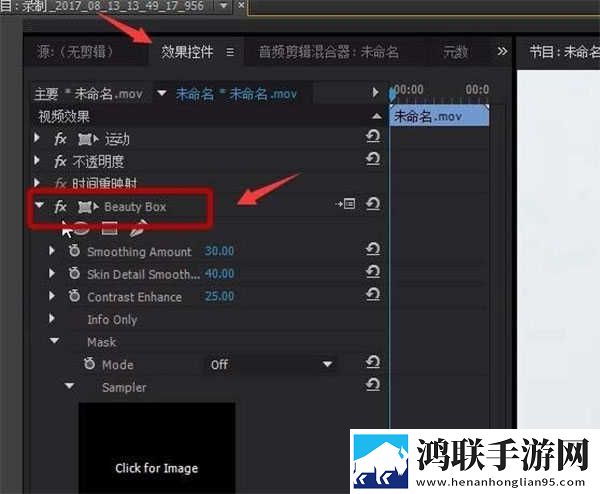Screen dimensions: 600x494
Task: Create a 4-point rectangle mask for Beauty Box
Action: coord(109,228)
